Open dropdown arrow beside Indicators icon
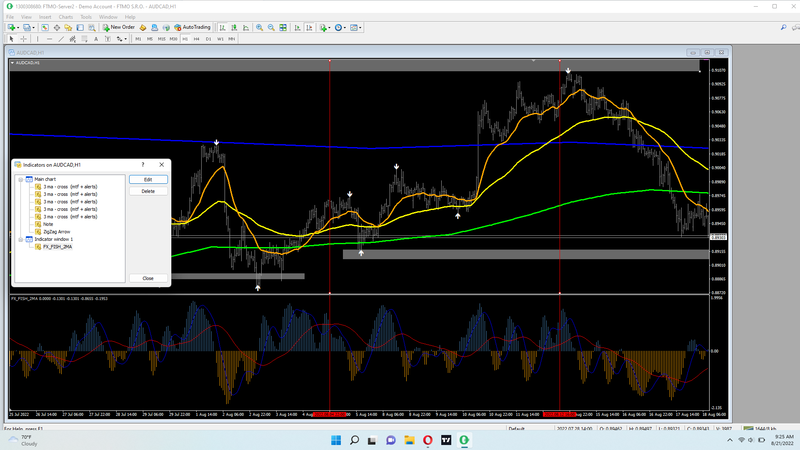Screen dimensions: 800x450 (x=329, y=28)
